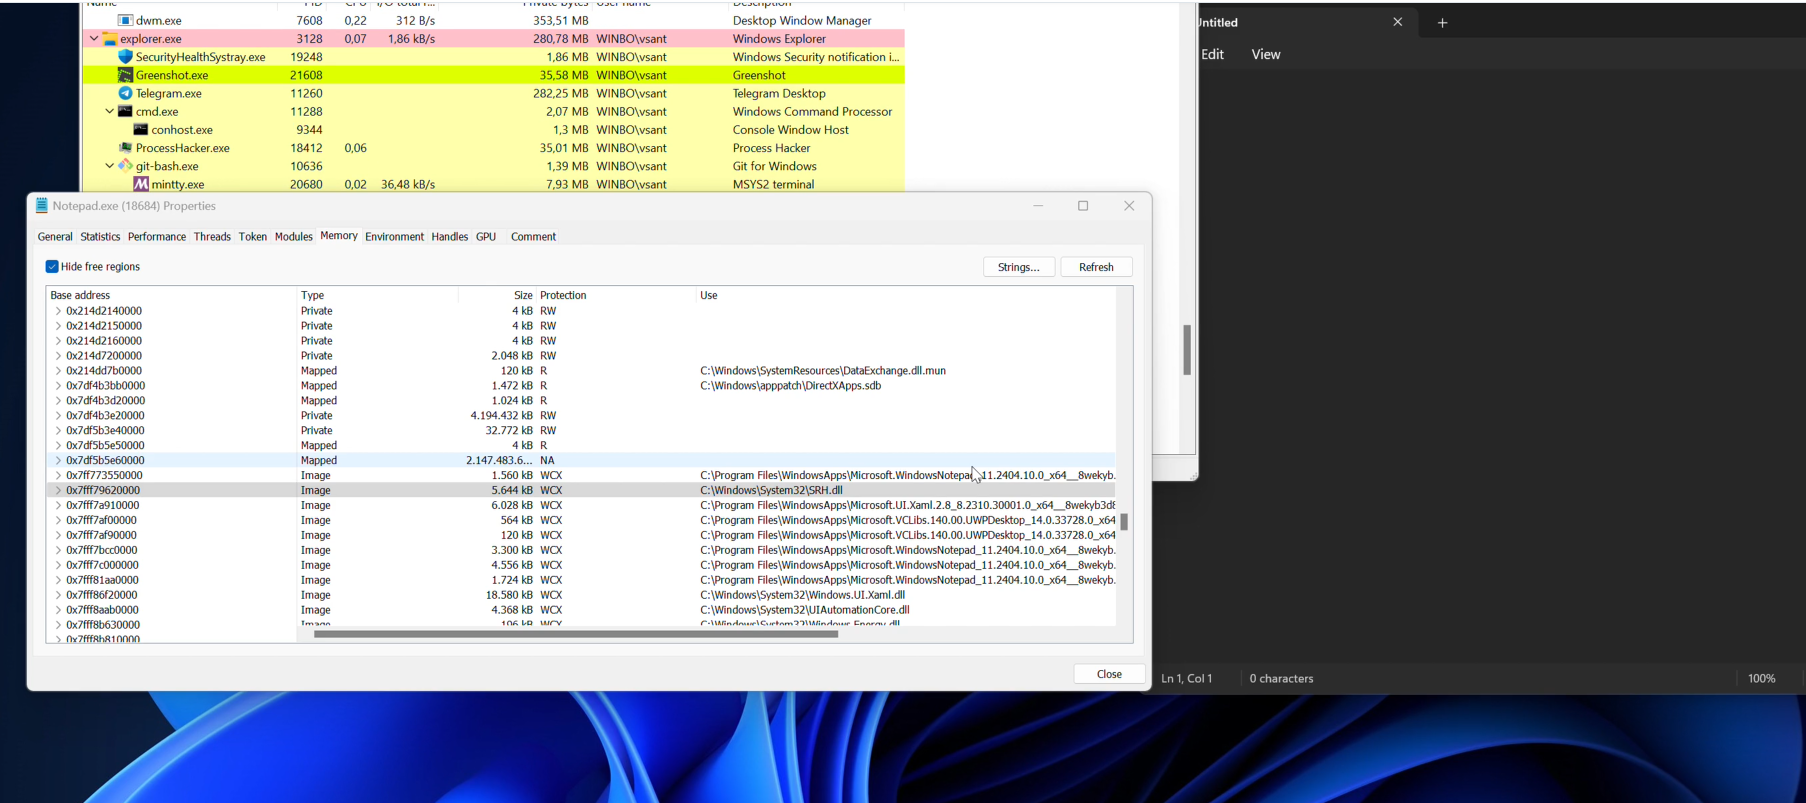The image size is (1806, 803).
Task: Click the ProcessHacker.exe process icon
Action: [125, 148]
